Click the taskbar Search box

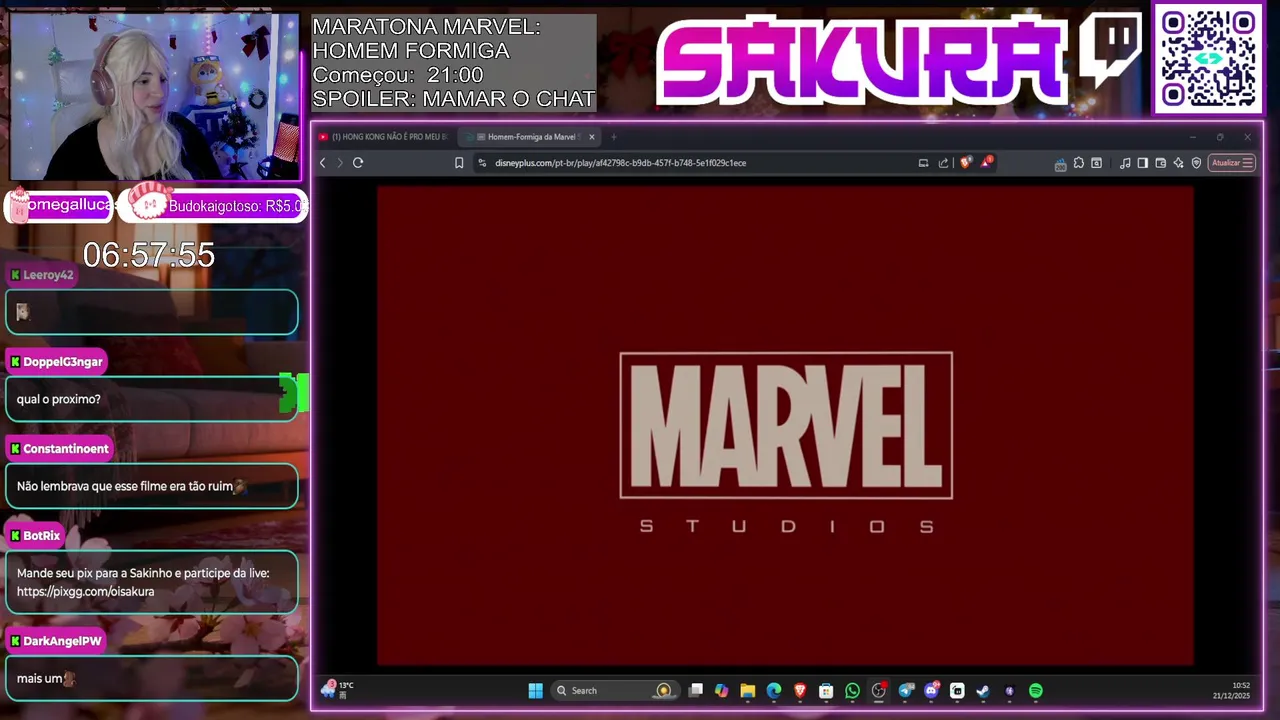pos(615,691)
